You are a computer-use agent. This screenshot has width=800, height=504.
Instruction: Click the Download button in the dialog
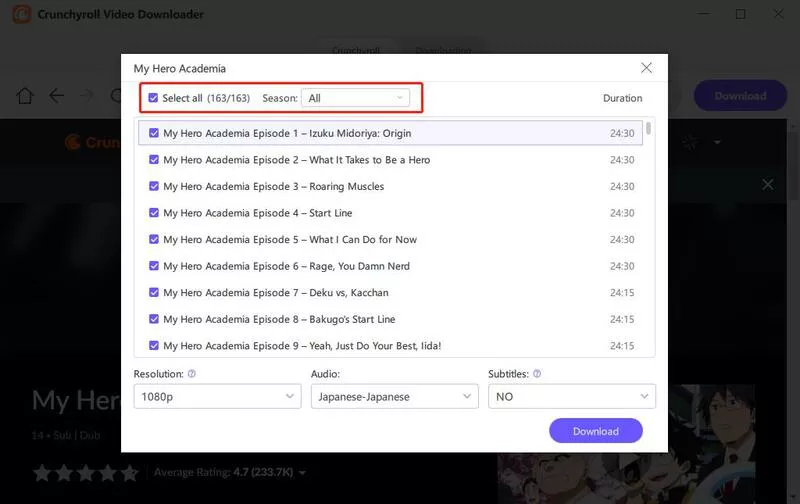click(x=595, y=431)
